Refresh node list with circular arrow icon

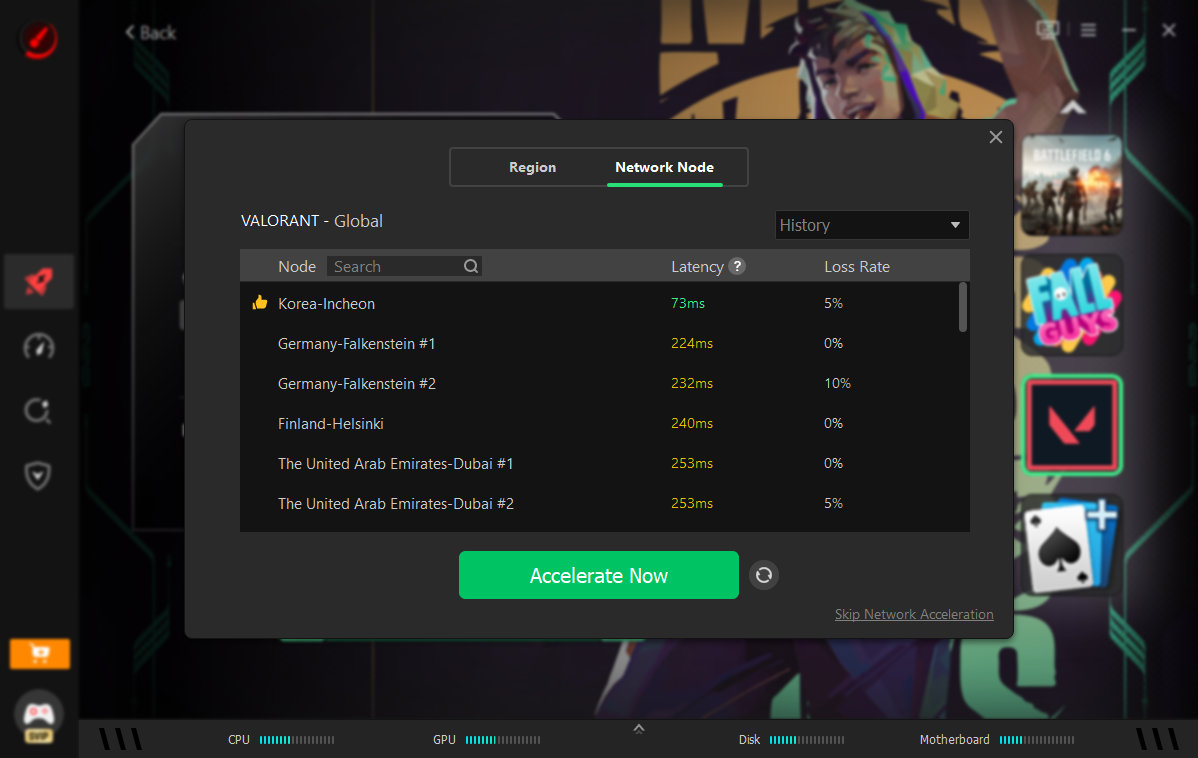pos(763,575)
